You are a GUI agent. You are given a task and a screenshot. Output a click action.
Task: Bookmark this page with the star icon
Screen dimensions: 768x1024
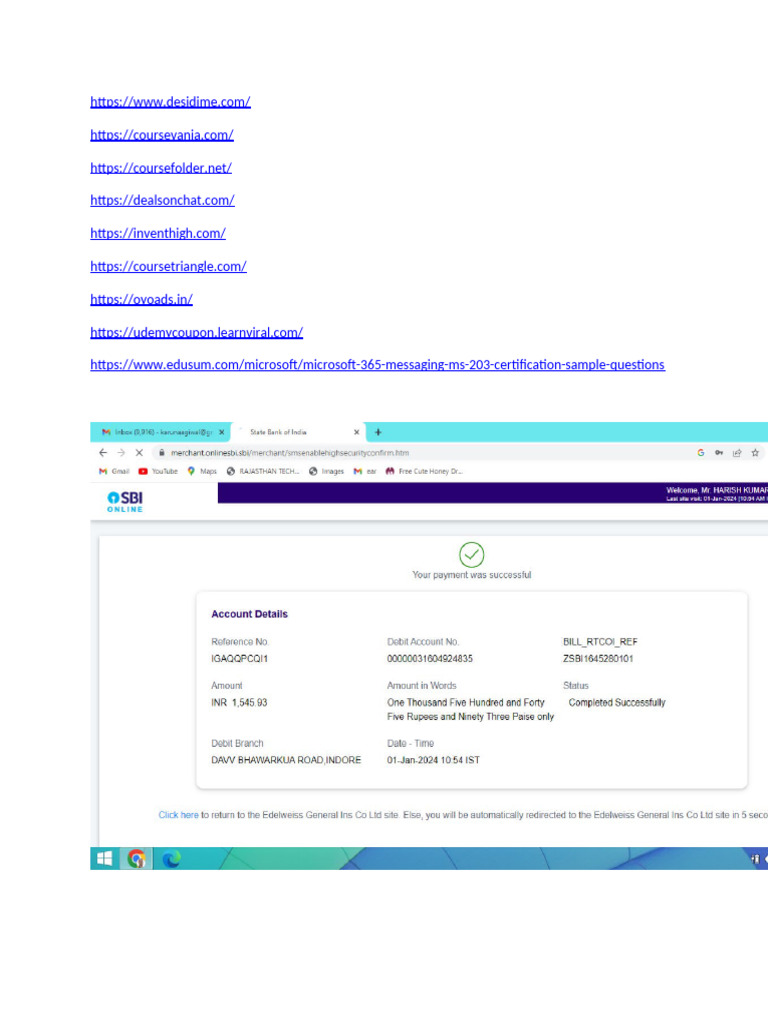point(756,453)
